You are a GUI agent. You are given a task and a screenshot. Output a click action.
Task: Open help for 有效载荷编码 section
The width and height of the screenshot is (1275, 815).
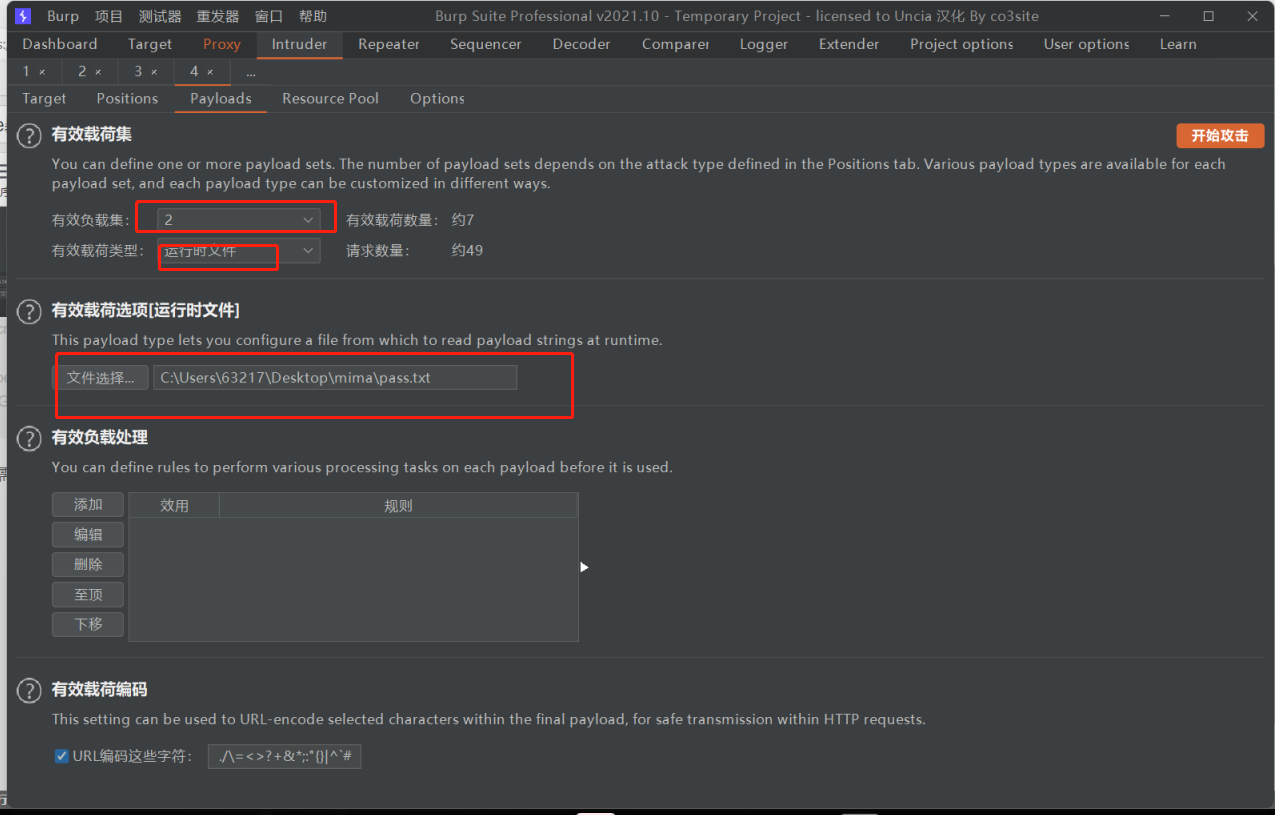(30, 690)
